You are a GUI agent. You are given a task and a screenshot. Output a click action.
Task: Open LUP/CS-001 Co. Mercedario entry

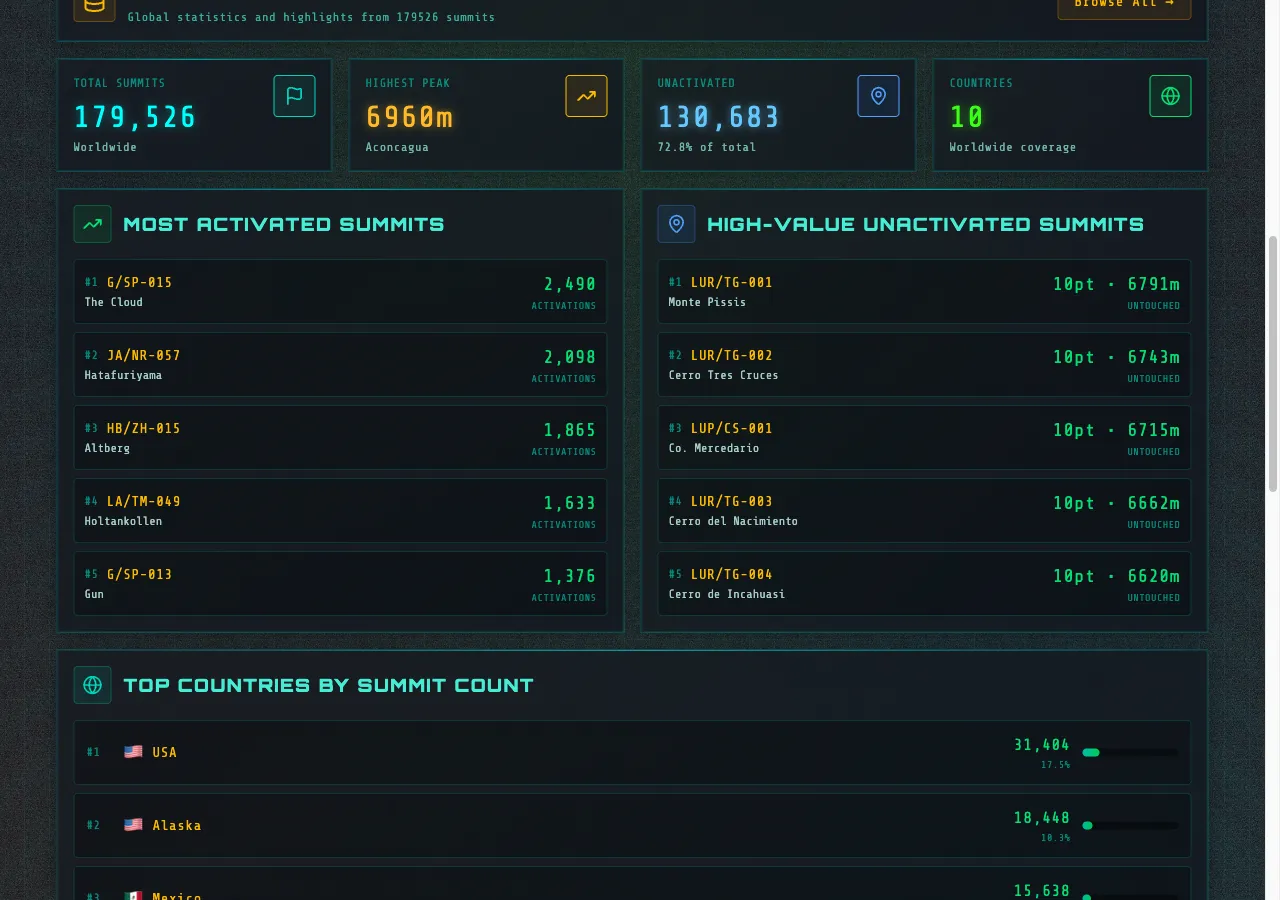pyautogui.click(x=924, y=438)
